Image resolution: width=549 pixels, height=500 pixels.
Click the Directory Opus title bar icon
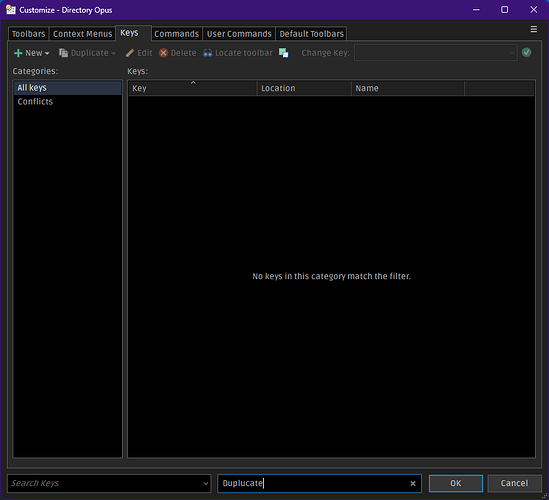[11, 9]
